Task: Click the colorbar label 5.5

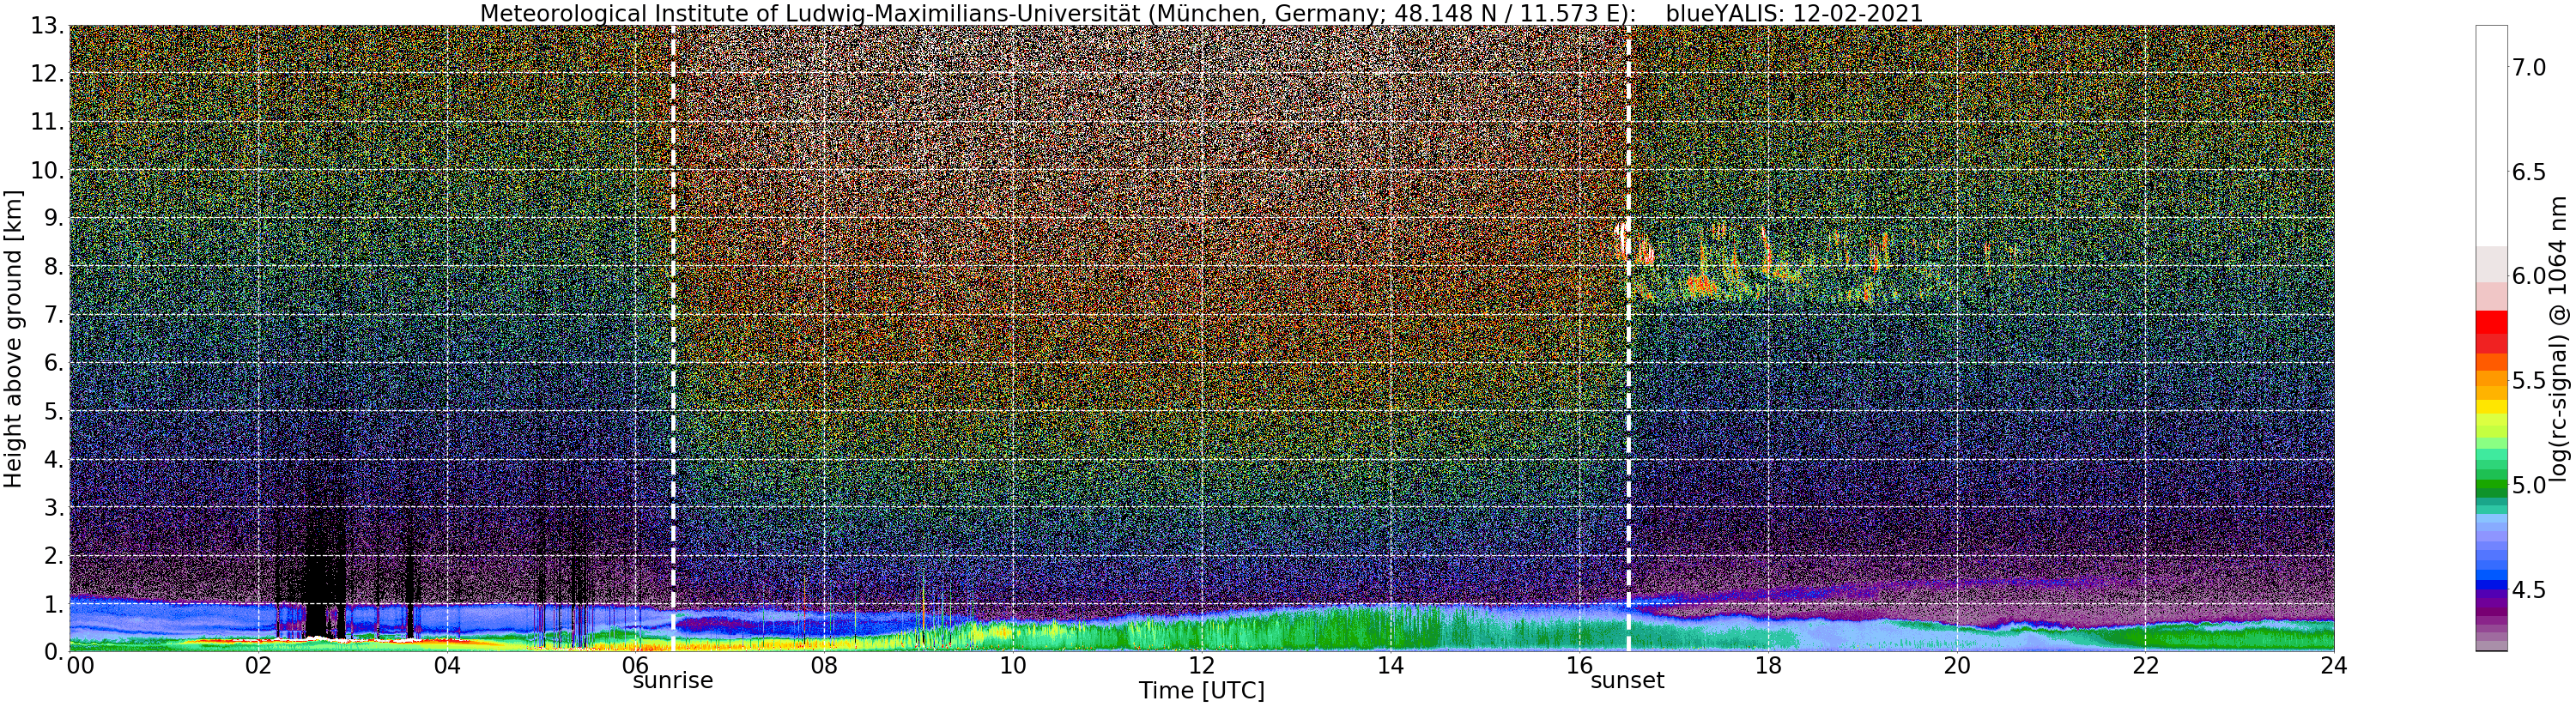Action: pyautogui.click(x=2528, y=380)
